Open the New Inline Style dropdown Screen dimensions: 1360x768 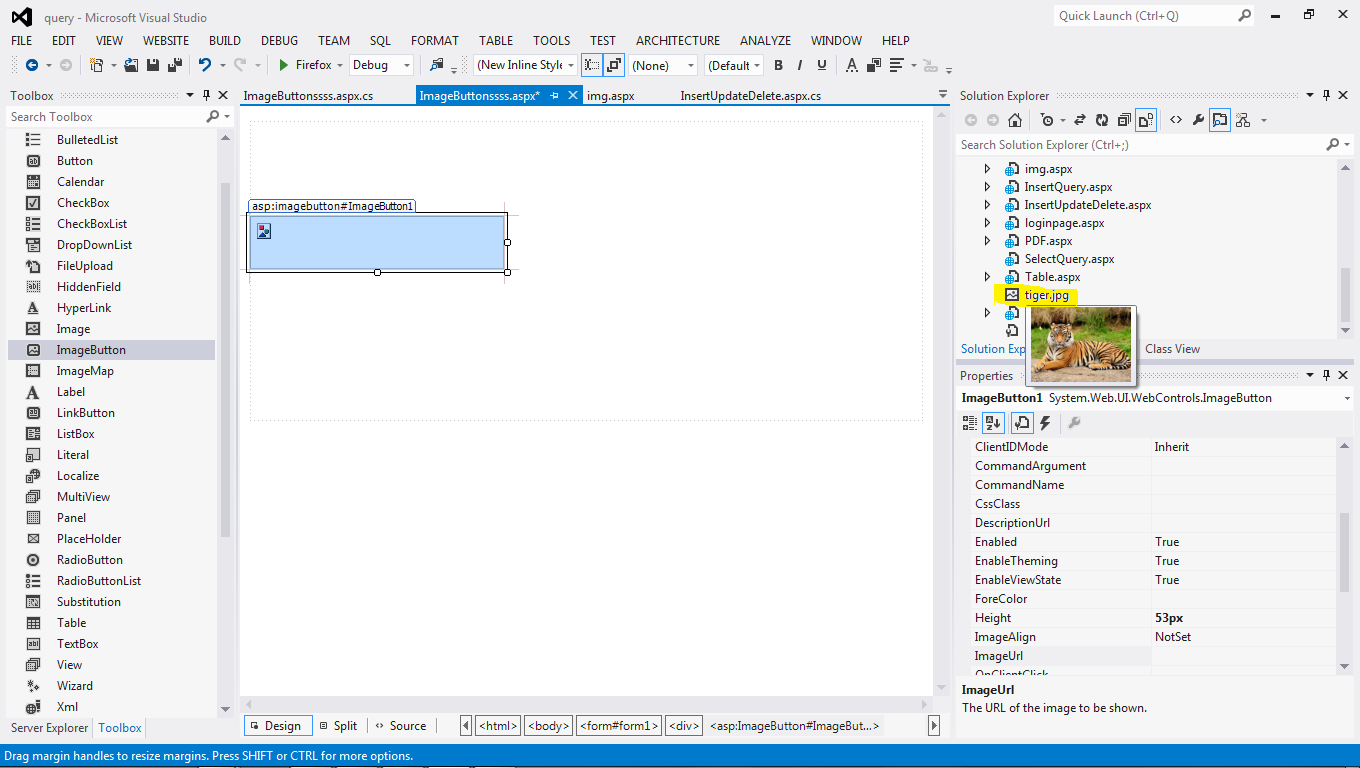[x=525, y=65]
